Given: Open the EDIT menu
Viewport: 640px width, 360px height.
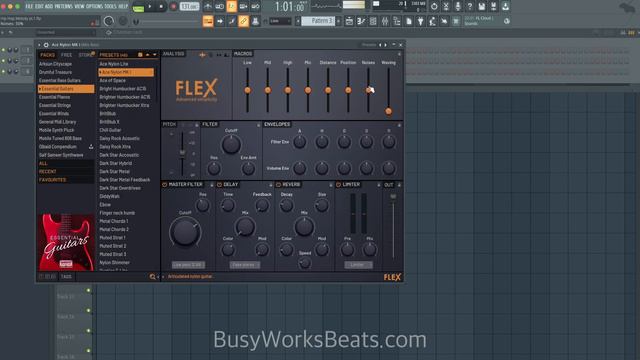Looking at the screenshot, I should click(x=39, y=7).
